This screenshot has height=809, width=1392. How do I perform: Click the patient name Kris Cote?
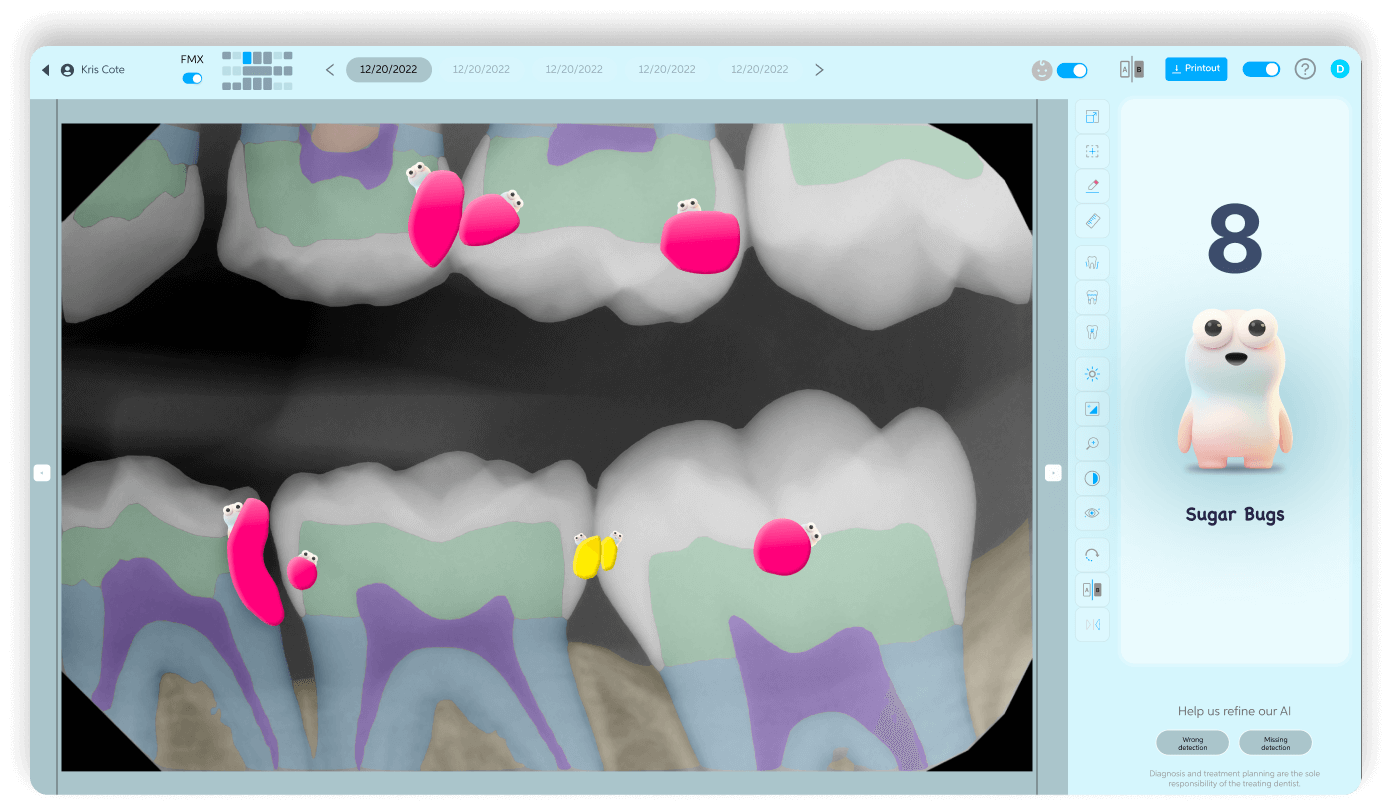click(x=103, y=70)
